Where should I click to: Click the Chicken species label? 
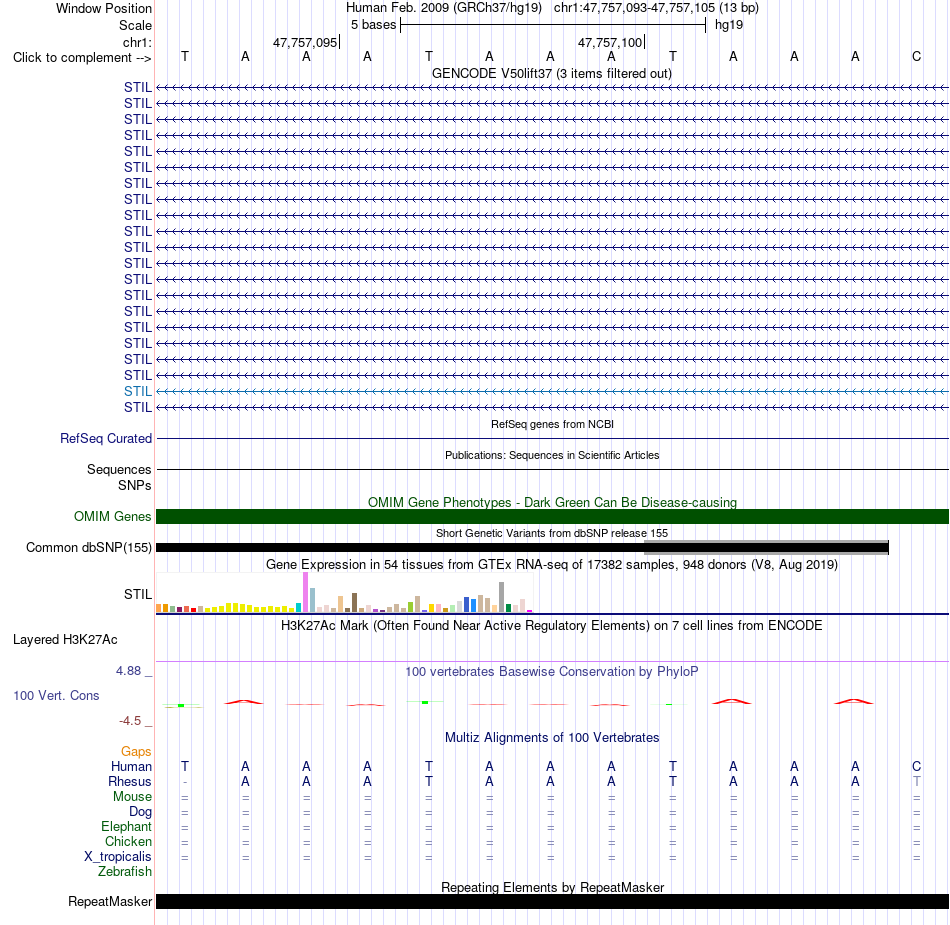[x=128, y=841]
